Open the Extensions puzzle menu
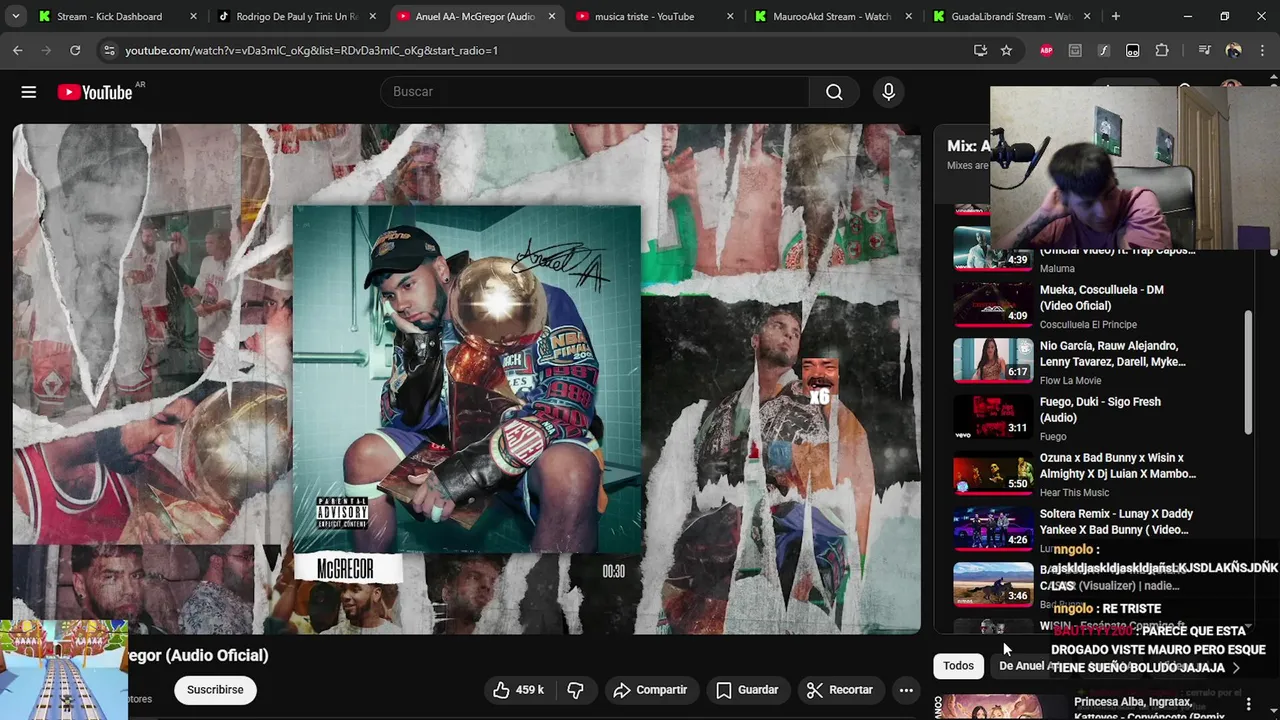Viewport: 1280px width, 720px height. coord(1162,50)
